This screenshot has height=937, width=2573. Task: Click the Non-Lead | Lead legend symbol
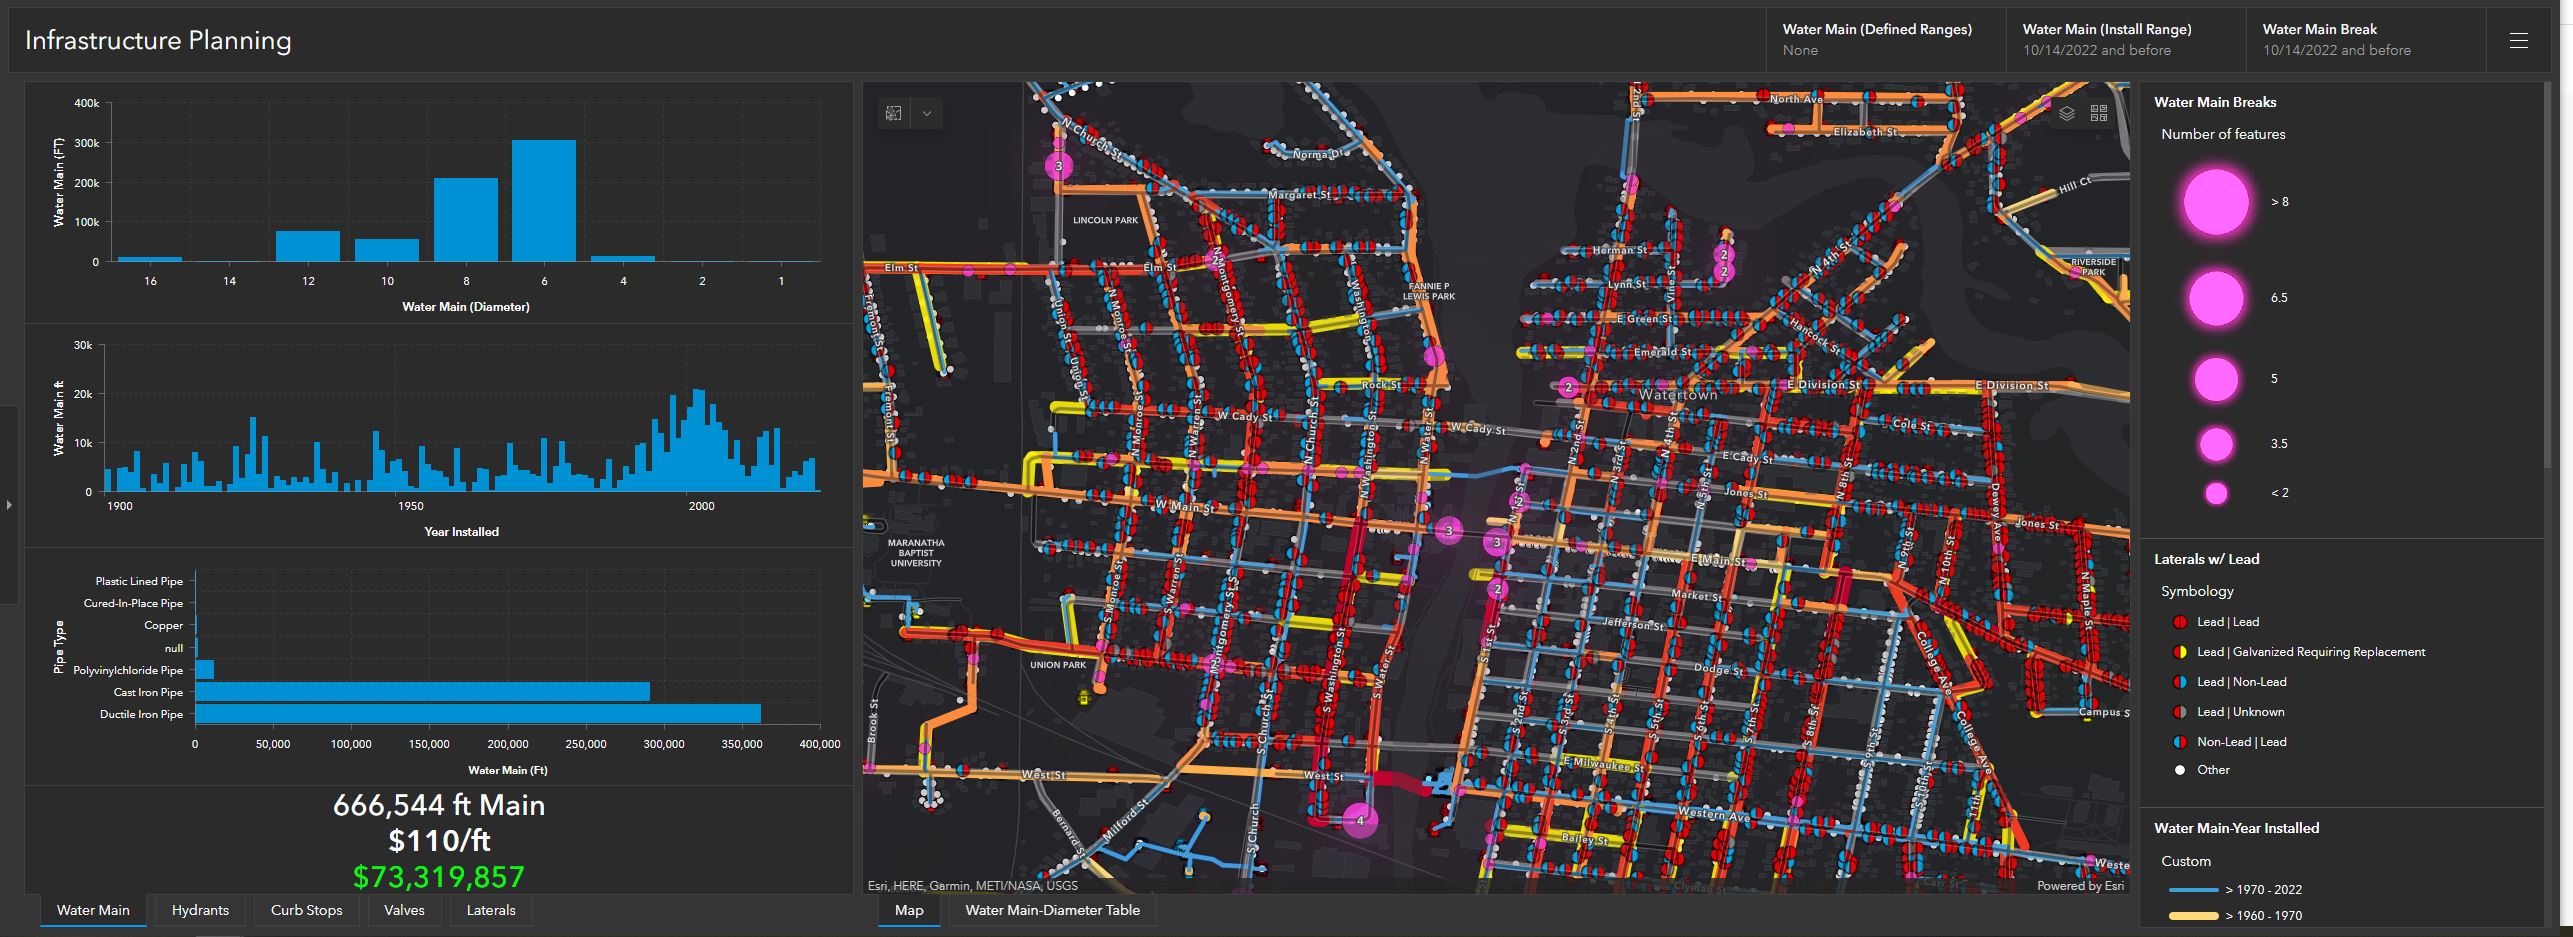tap(2180, 742)
